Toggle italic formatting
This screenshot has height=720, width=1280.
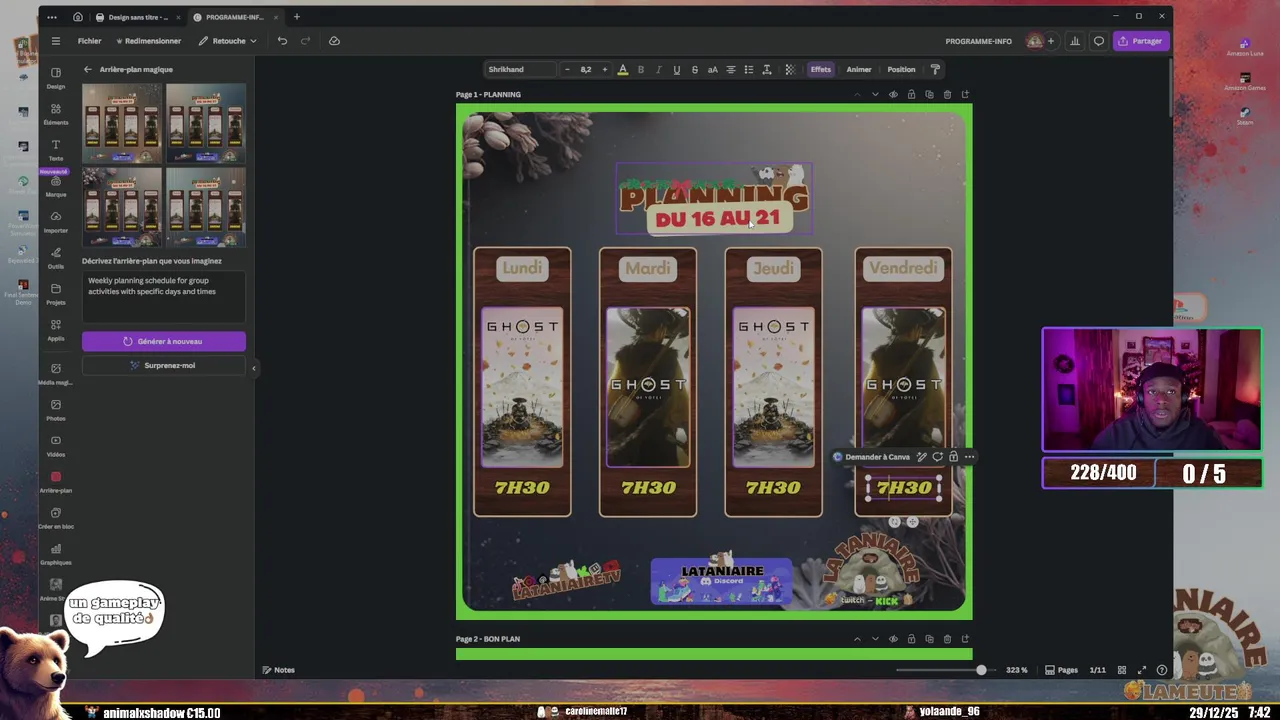tap(659, 69)
